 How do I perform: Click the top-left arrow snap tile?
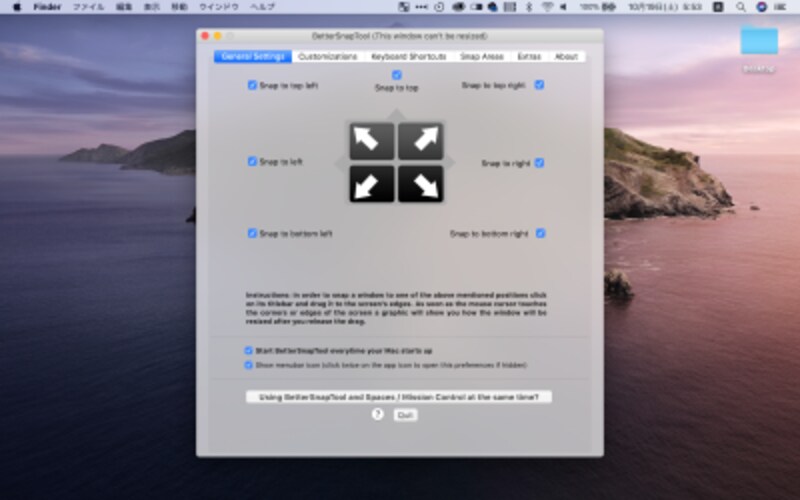[371, 141]
